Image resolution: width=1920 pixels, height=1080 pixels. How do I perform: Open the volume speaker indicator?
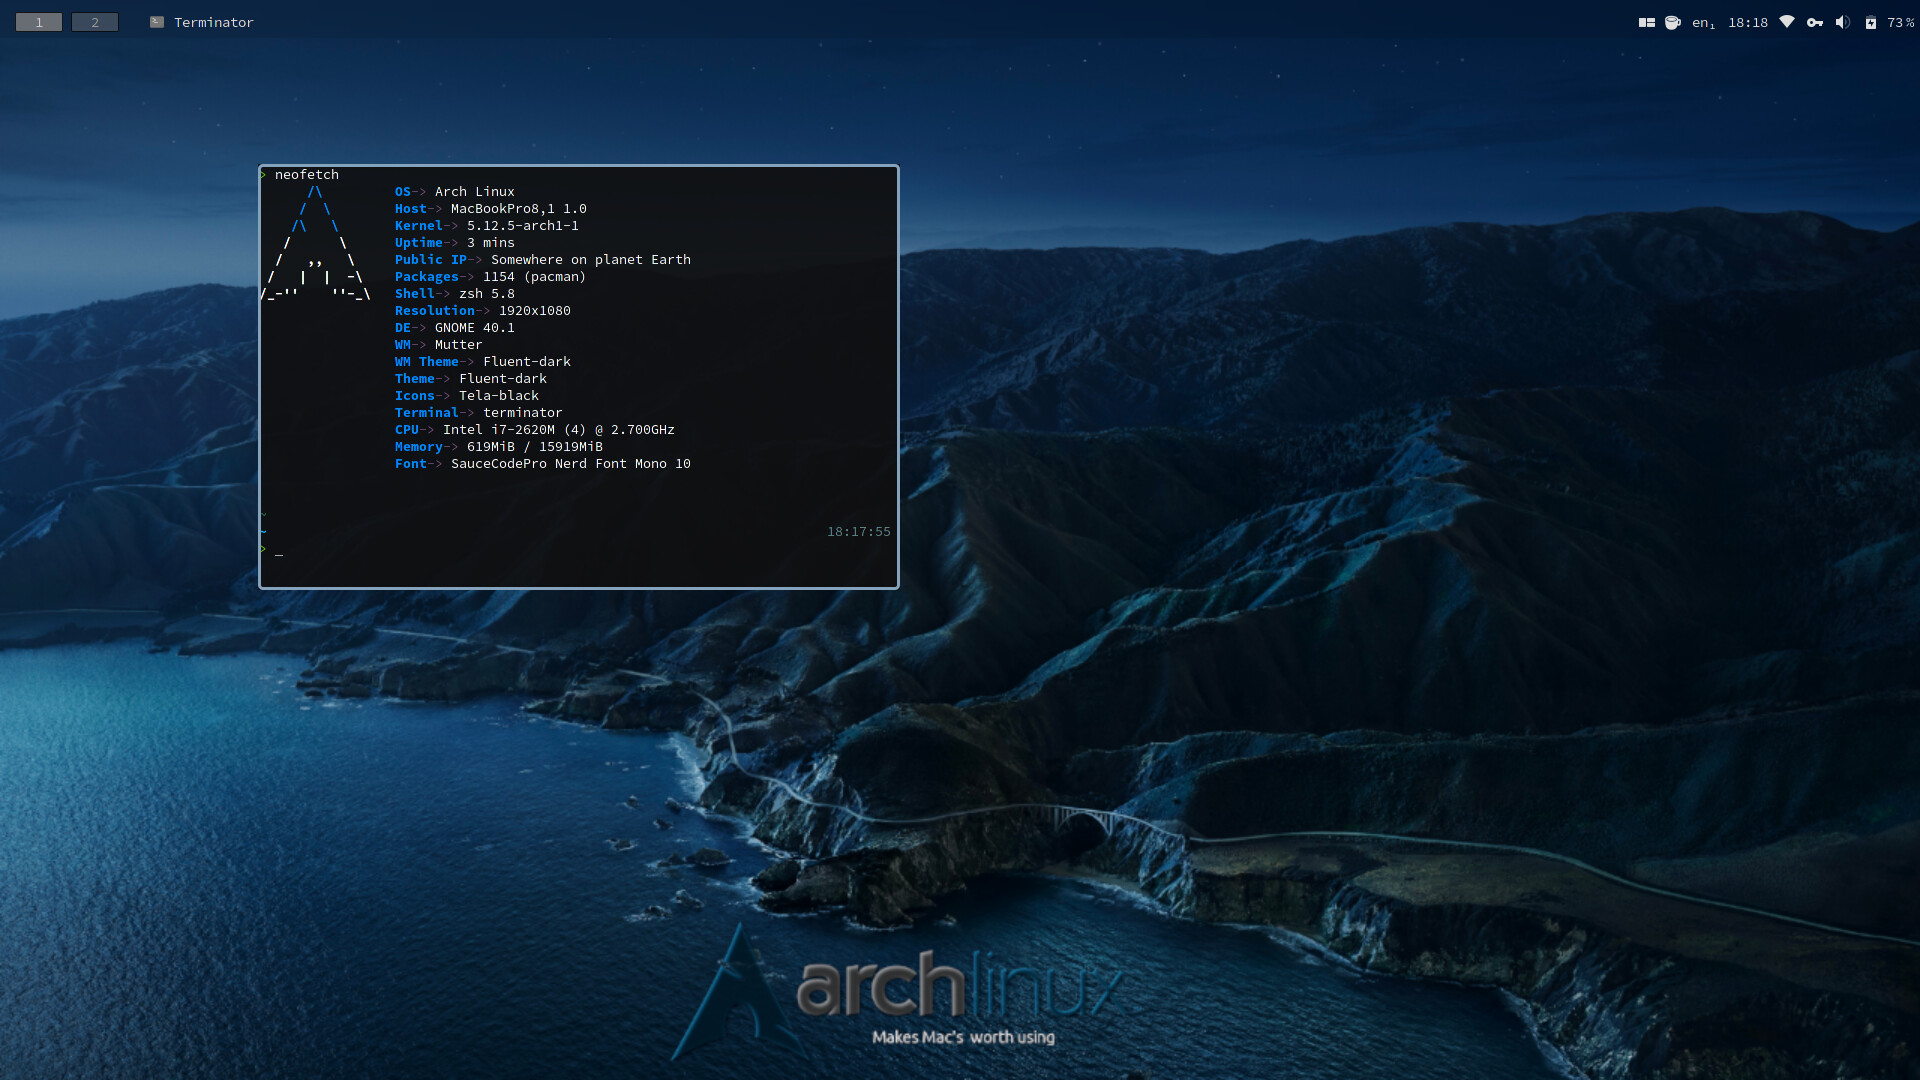pos(1843,22)
